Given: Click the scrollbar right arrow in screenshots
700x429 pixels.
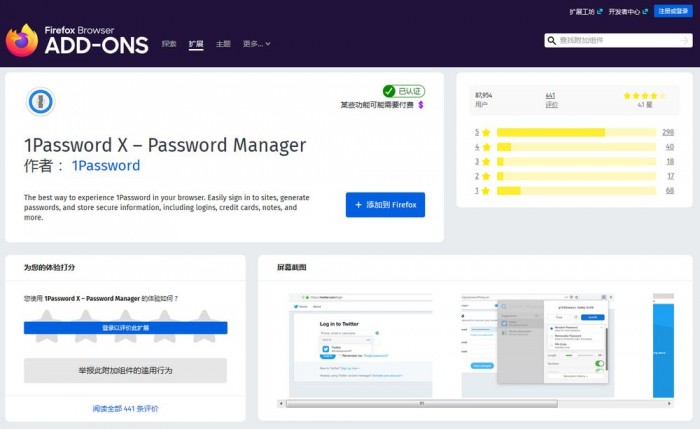Looking at the screenshot, I should [669, 404].
